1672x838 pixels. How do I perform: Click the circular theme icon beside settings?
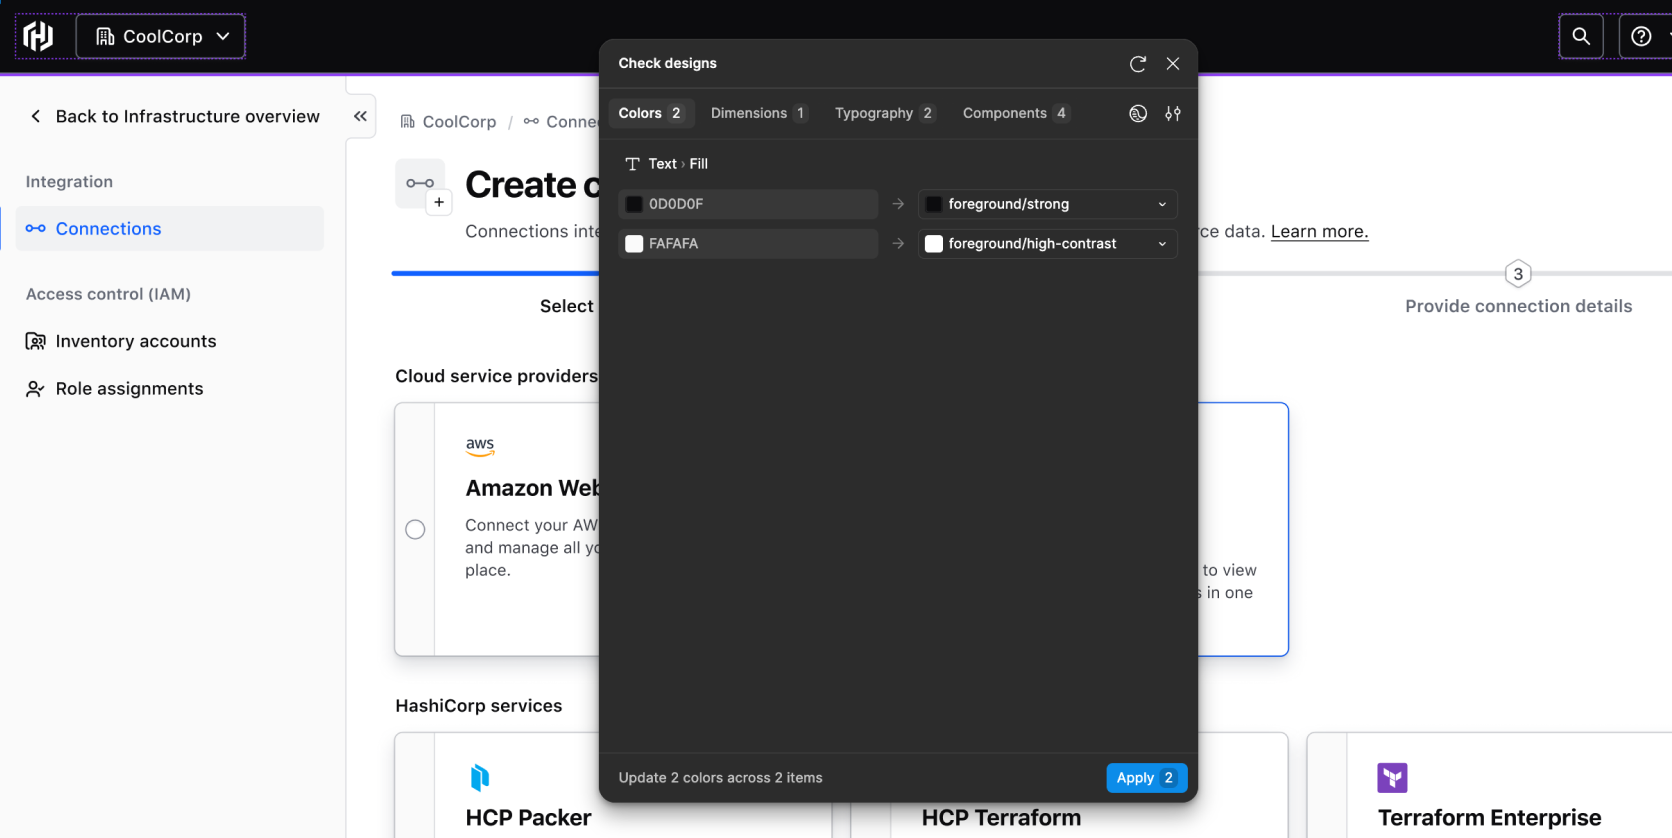[x=1138, y=114]
